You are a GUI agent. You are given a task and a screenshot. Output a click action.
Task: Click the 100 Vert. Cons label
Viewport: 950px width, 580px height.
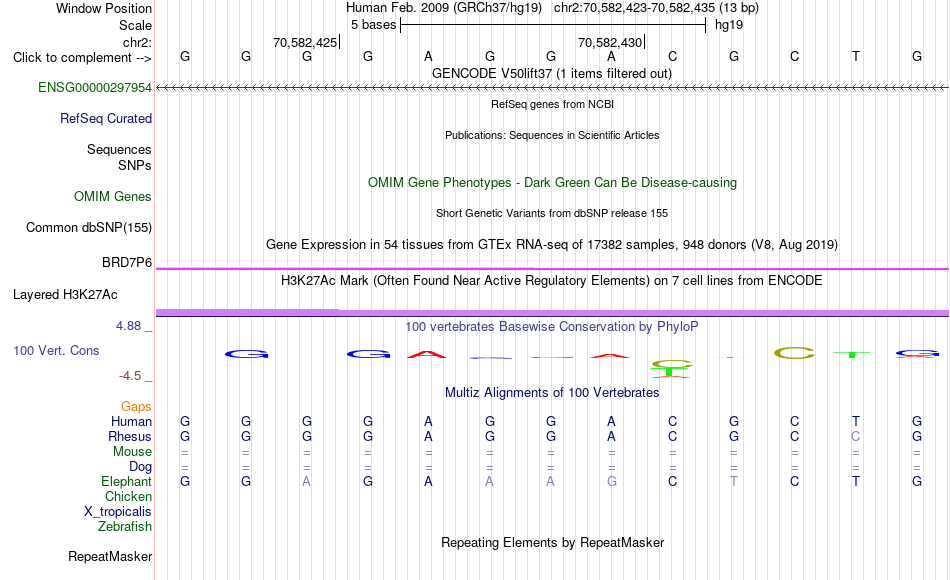pyautogui.click(x=56, y=350)
